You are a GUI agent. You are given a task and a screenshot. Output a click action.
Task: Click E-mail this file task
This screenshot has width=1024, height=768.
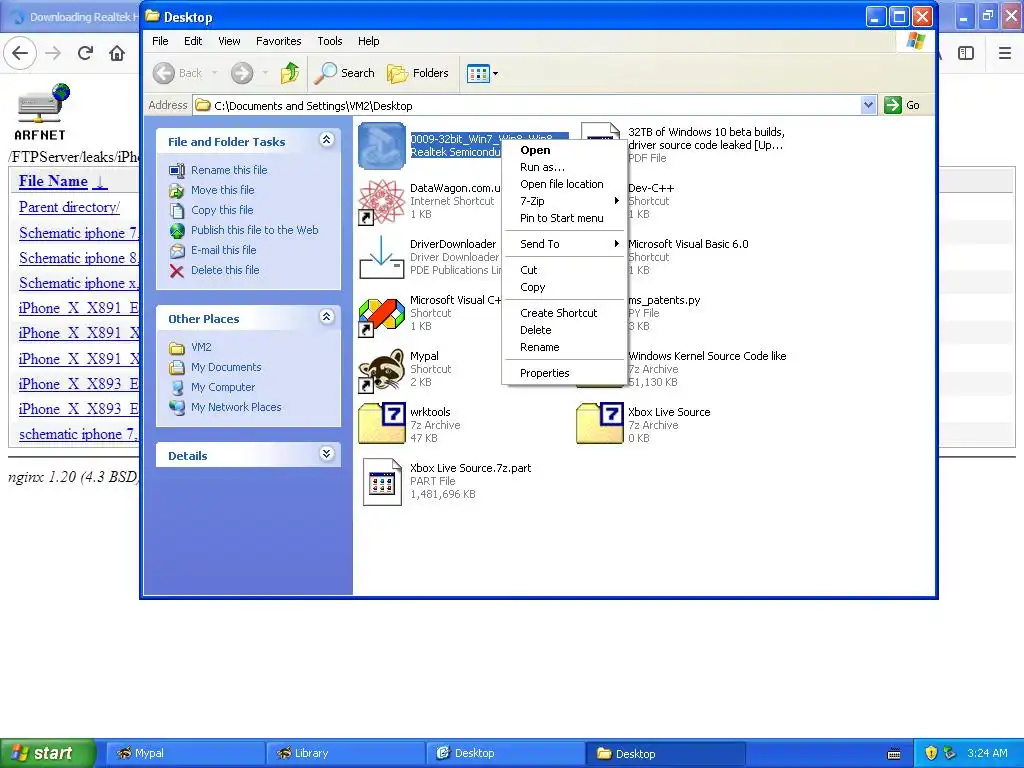[x=223, y=250]
